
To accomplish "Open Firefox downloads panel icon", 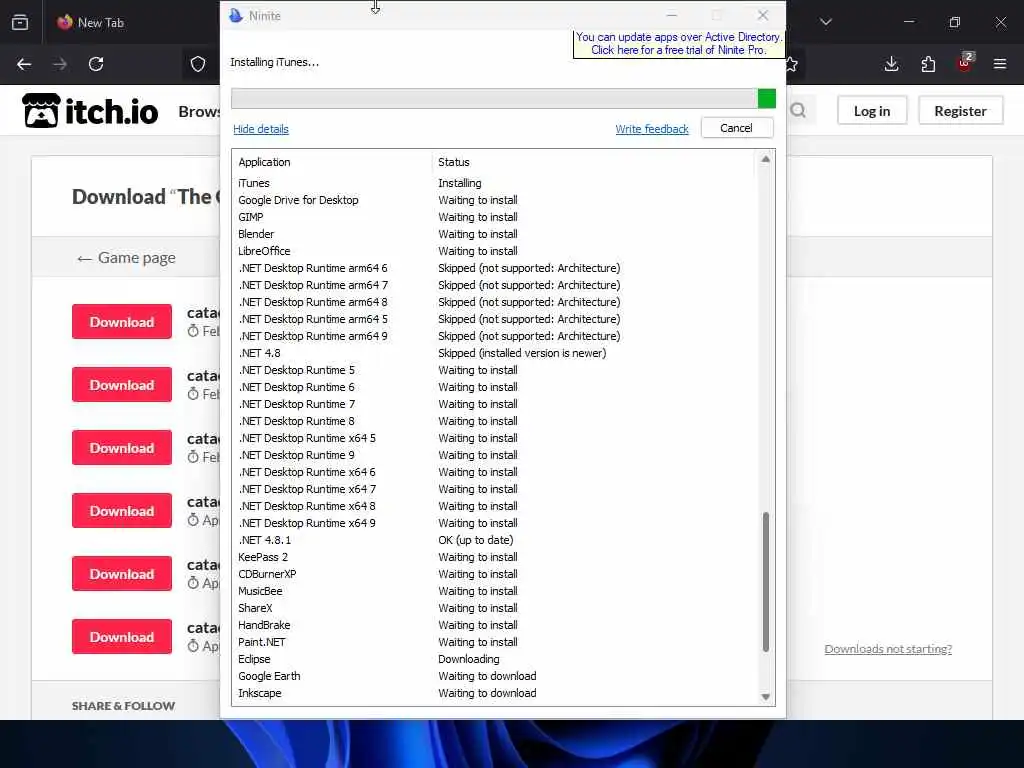I will [x=891, y=64].
